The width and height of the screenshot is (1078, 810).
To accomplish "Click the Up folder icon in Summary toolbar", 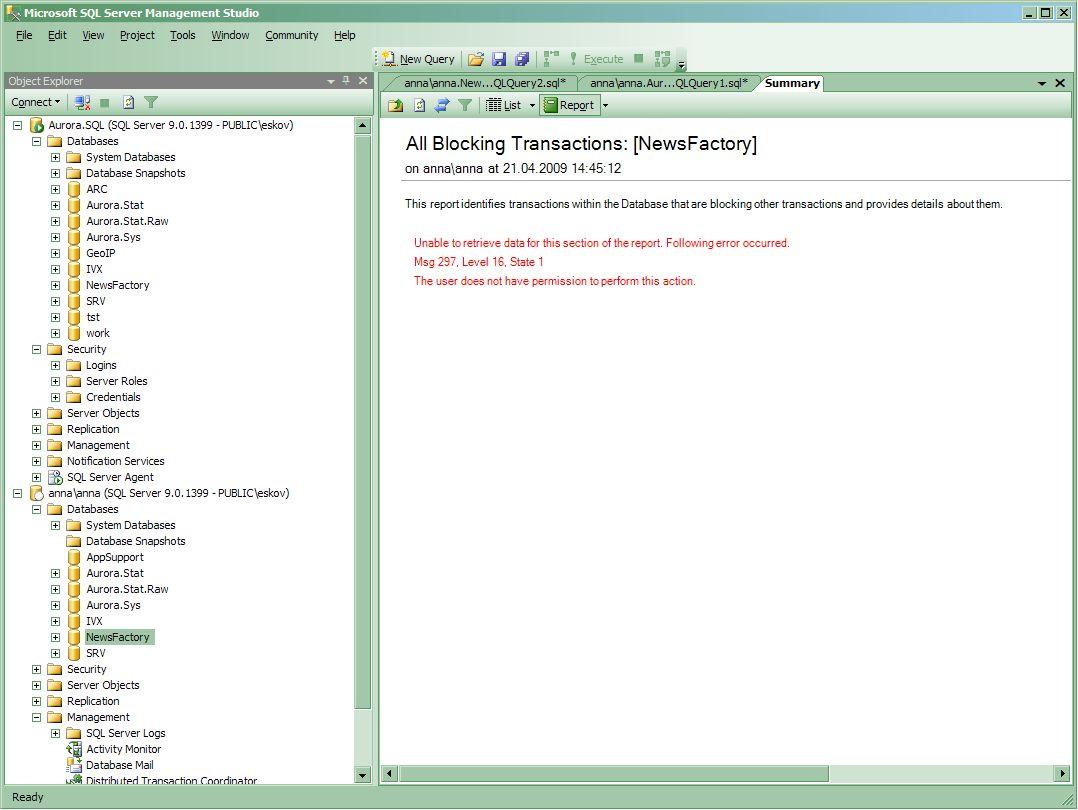I will click(395, 105).
